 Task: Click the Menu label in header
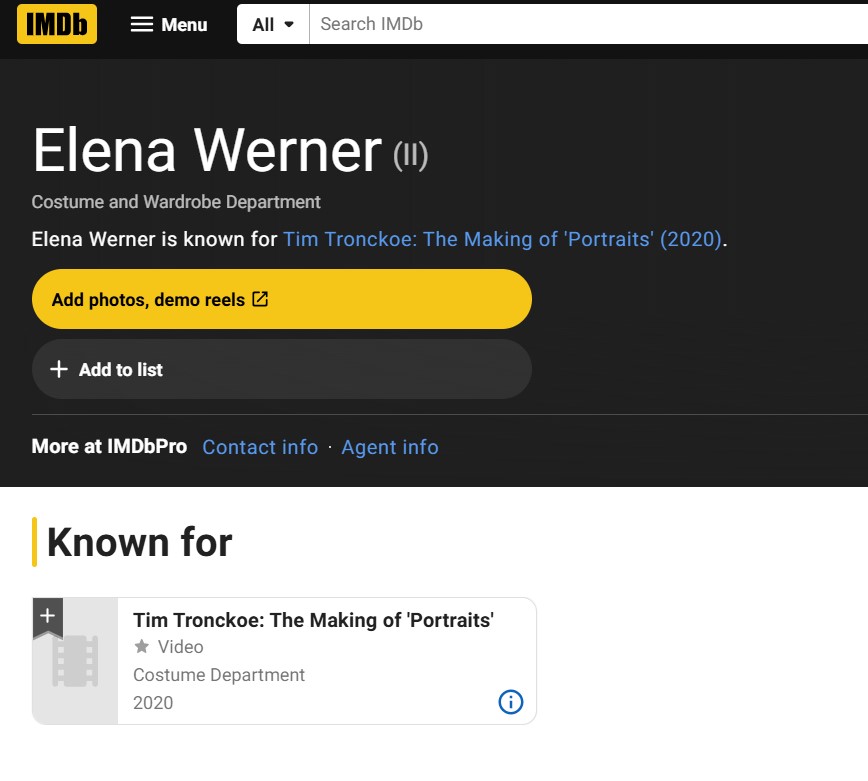click(184, 25)
